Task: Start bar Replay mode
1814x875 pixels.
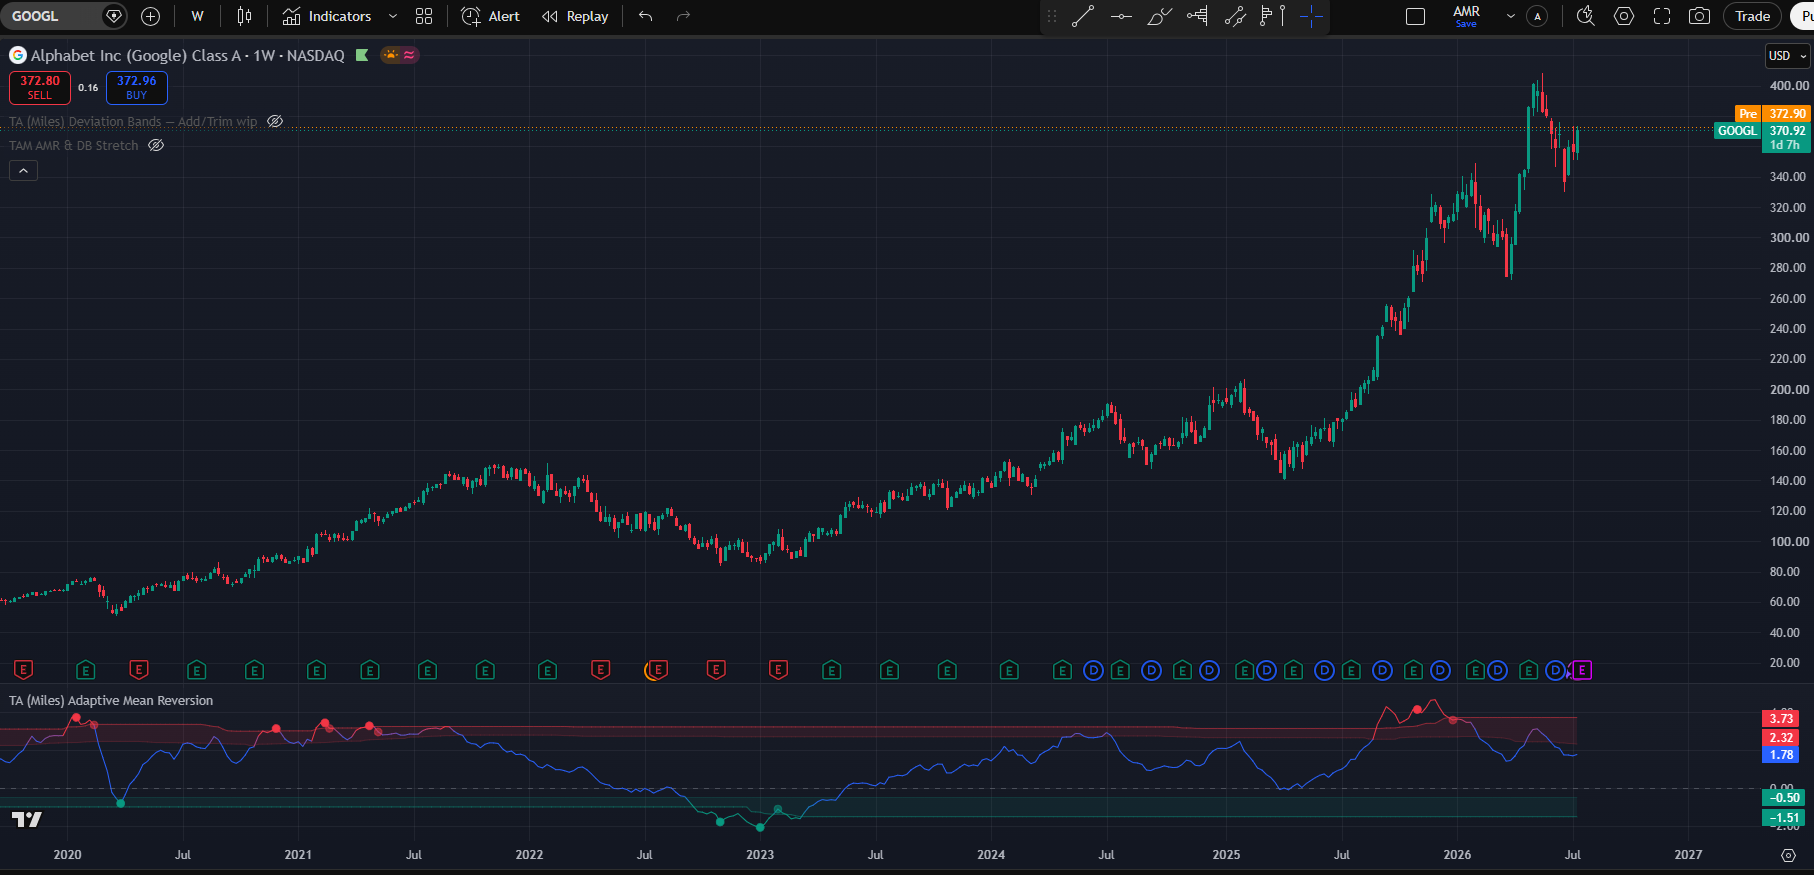Action: click(575, 16)
